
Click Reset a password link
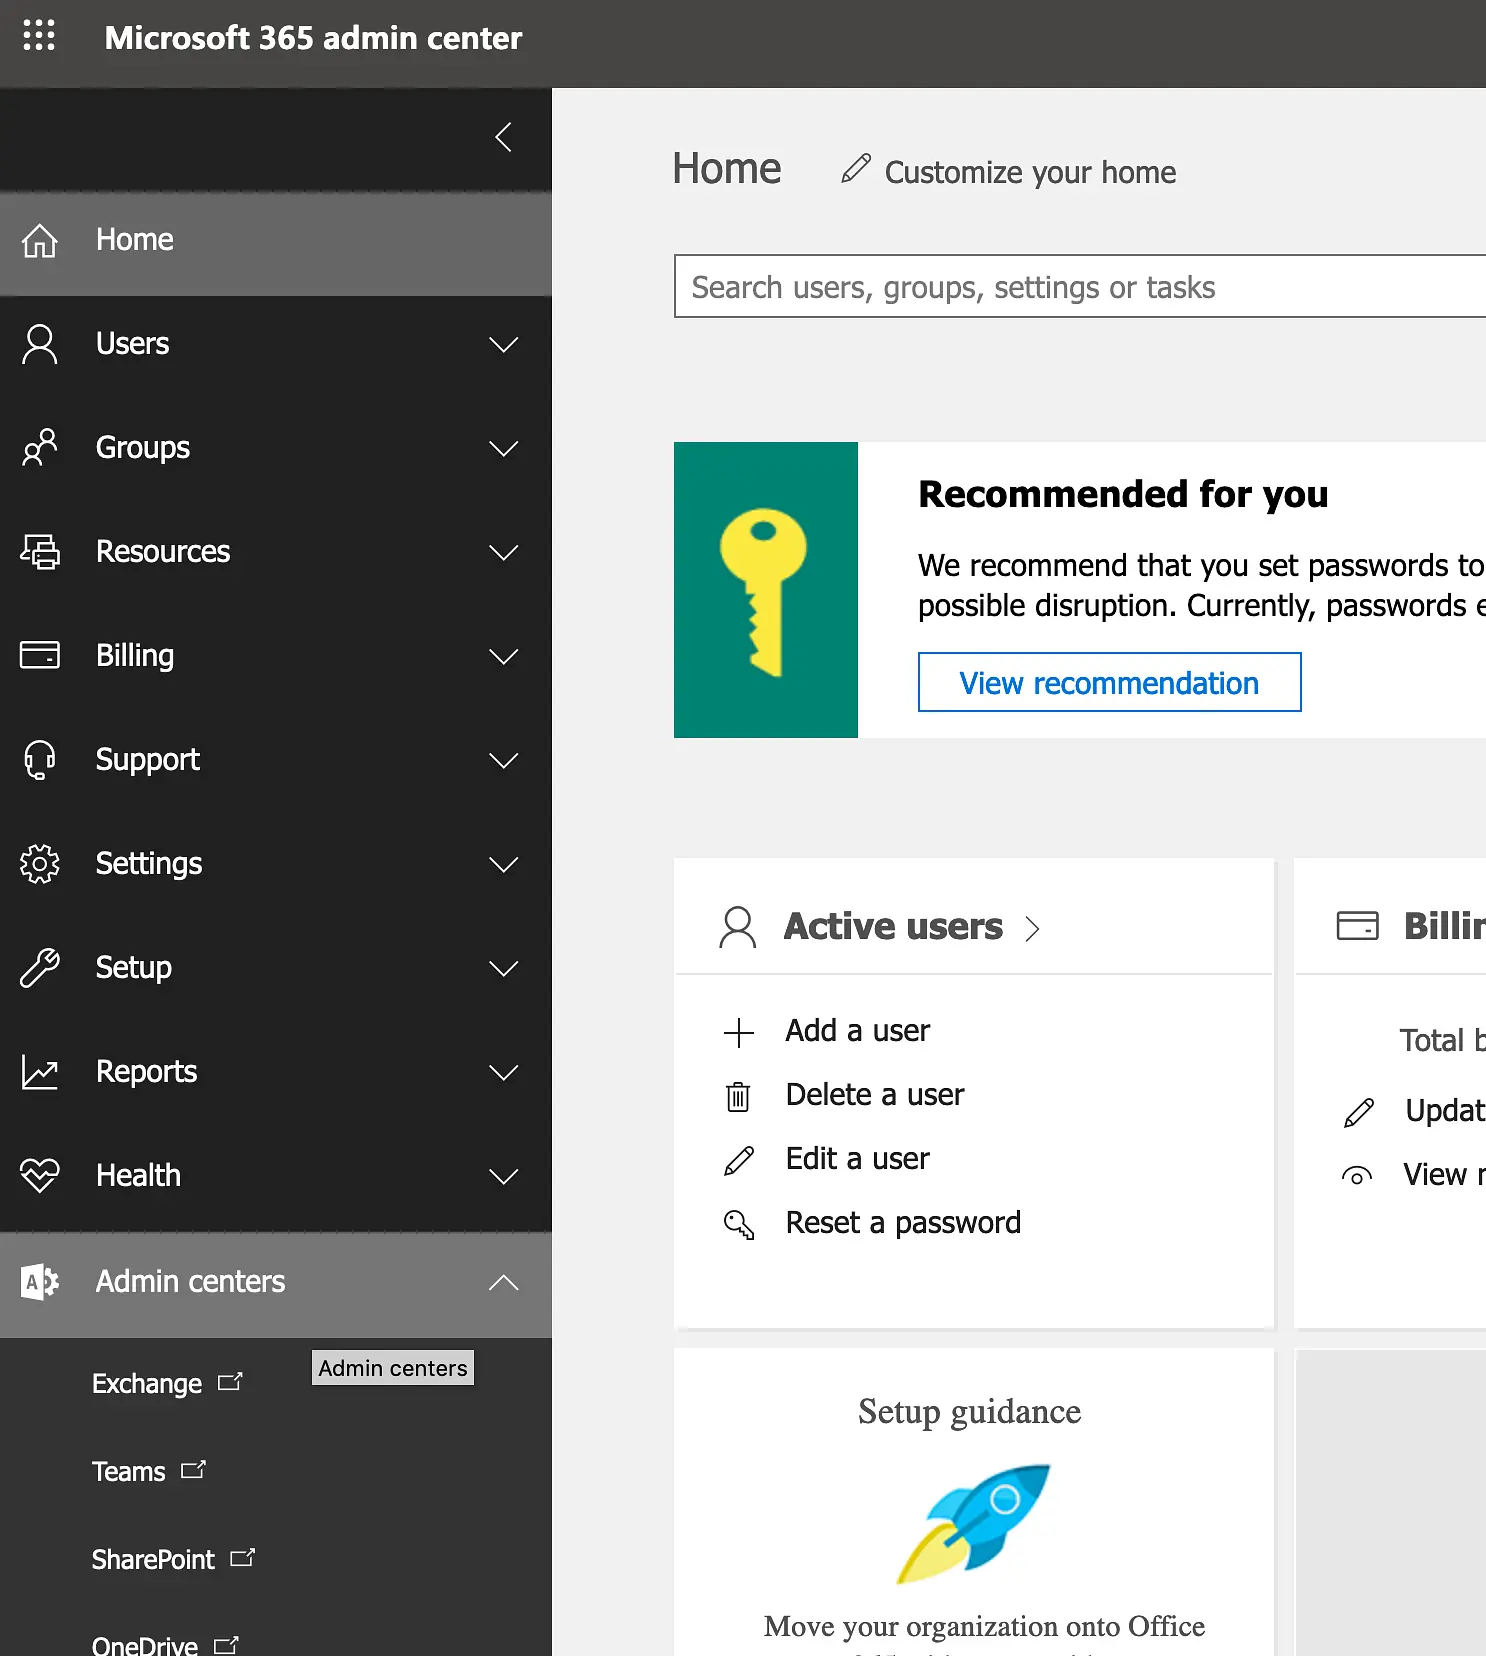[x=903, y=1223]
